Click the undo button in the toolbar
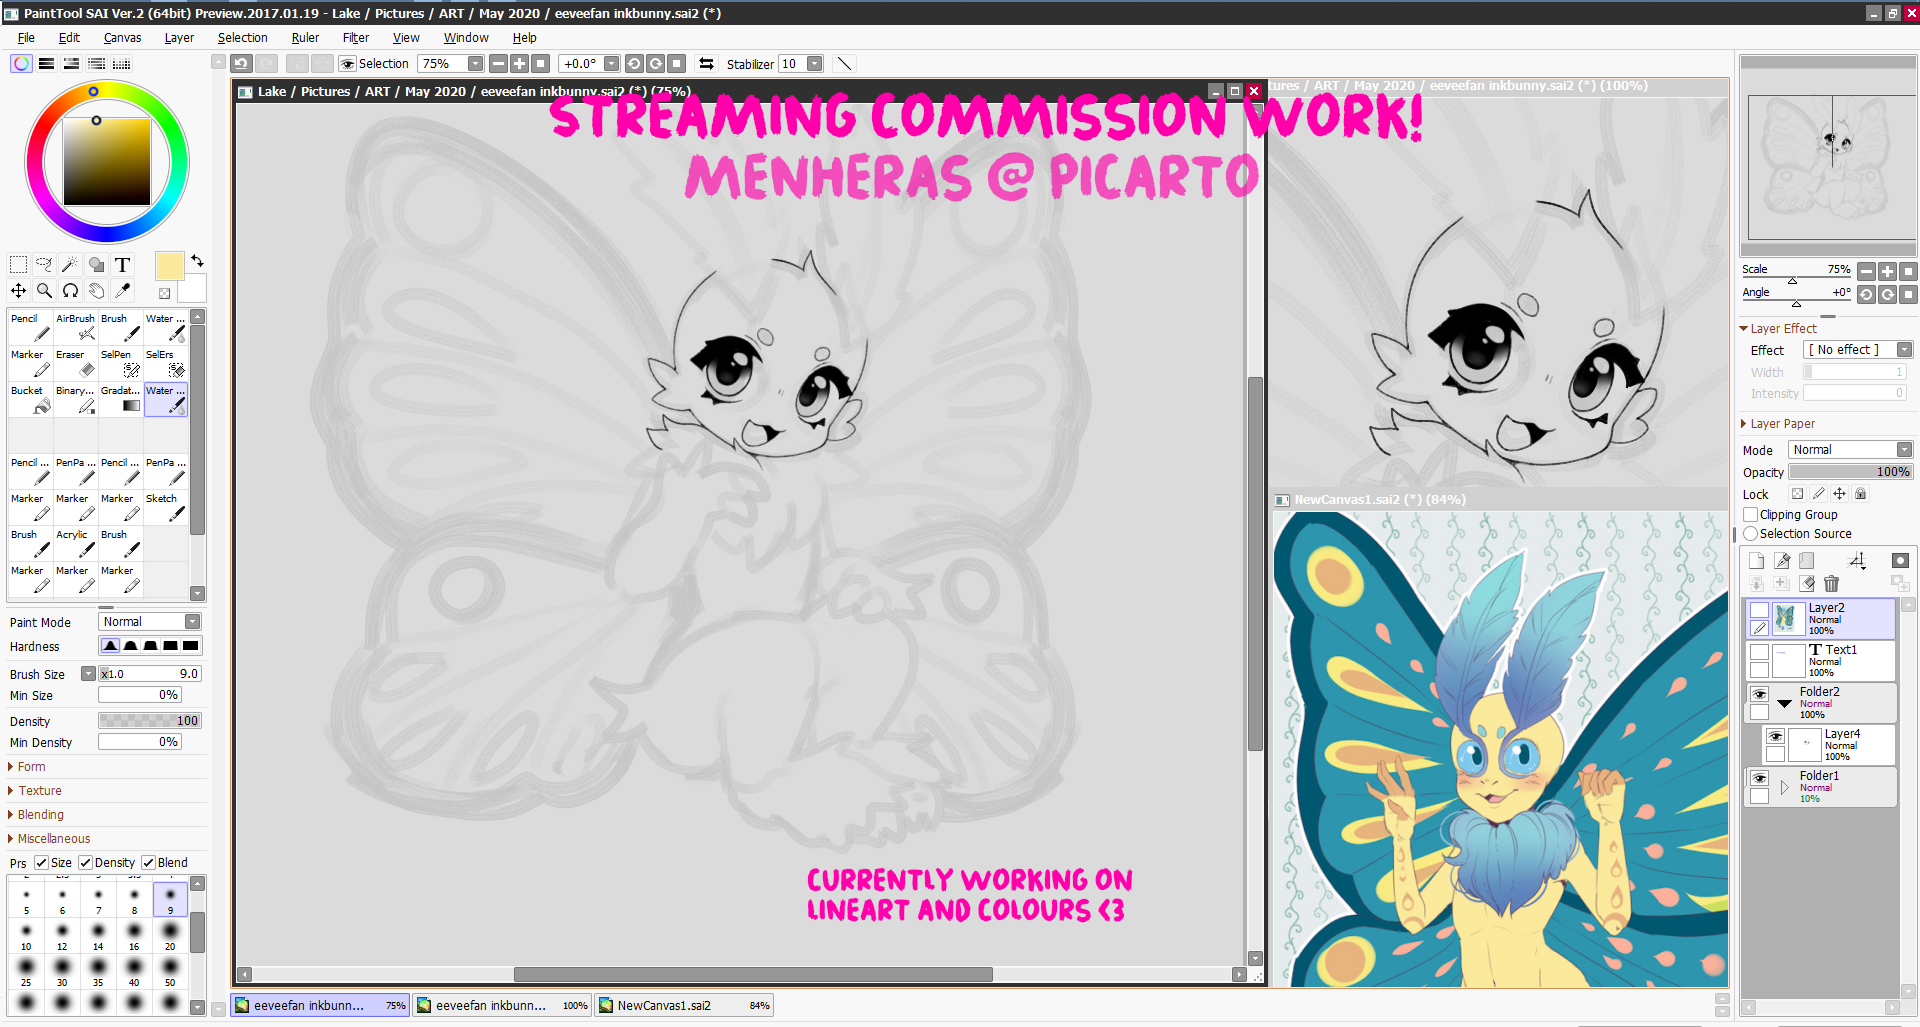The height and width of the screenshot is (1027, 1920). click(241, 64)
